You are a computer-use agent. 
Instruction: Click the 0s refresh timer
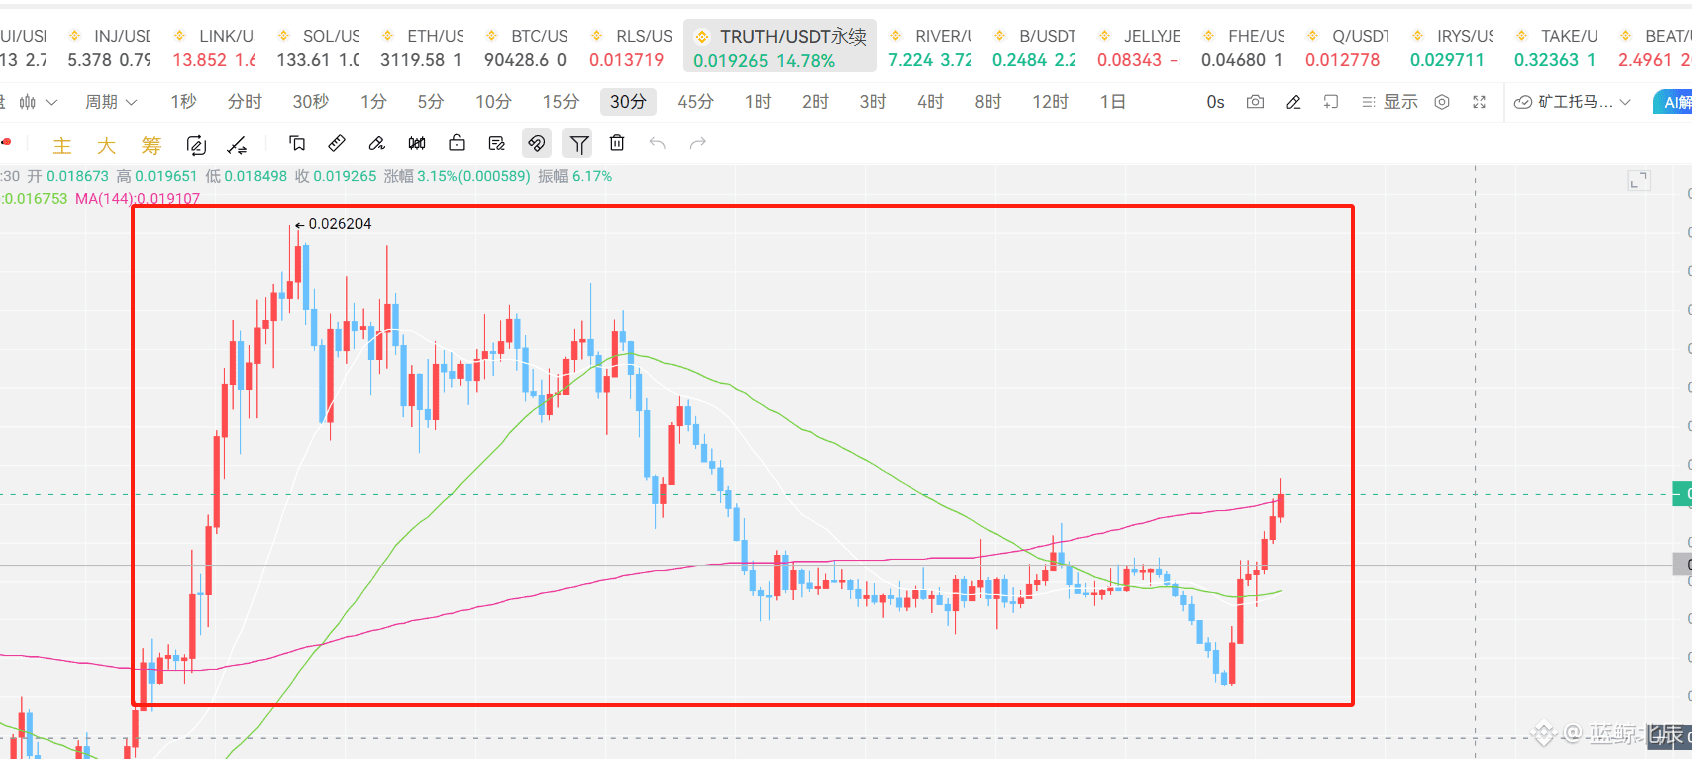pyautogui.click(x=1215, y=102)
